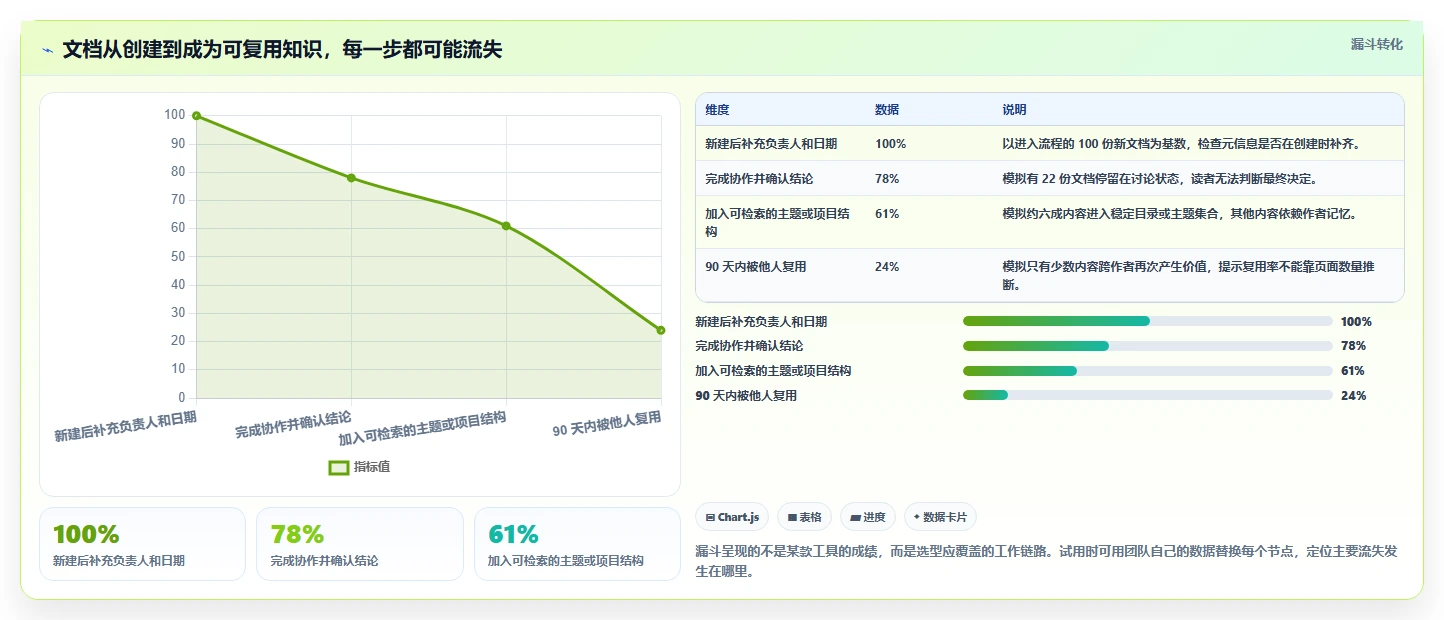This screenshot has height=620, width=1444.
Task: Click the 数据卡片 tag
Action: pyautogui.click(x=940, y=517)
